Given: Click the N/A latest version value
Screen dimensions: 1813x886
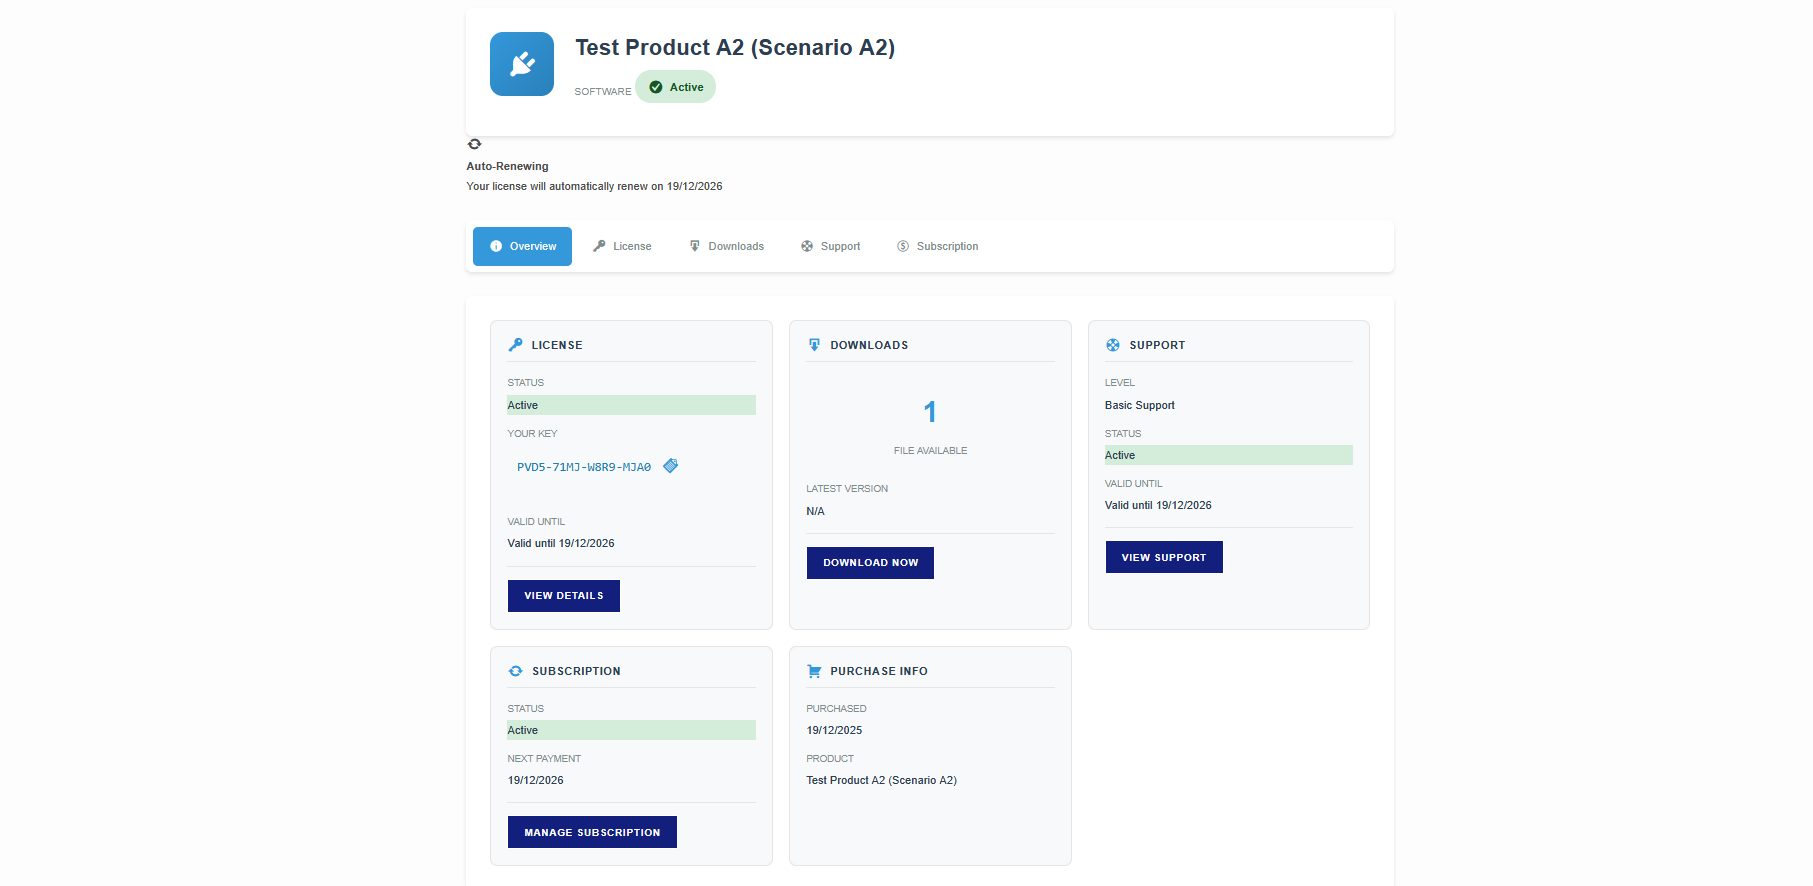Looking at the screenshot, I should pyautogui.click(x=816, y=511).
